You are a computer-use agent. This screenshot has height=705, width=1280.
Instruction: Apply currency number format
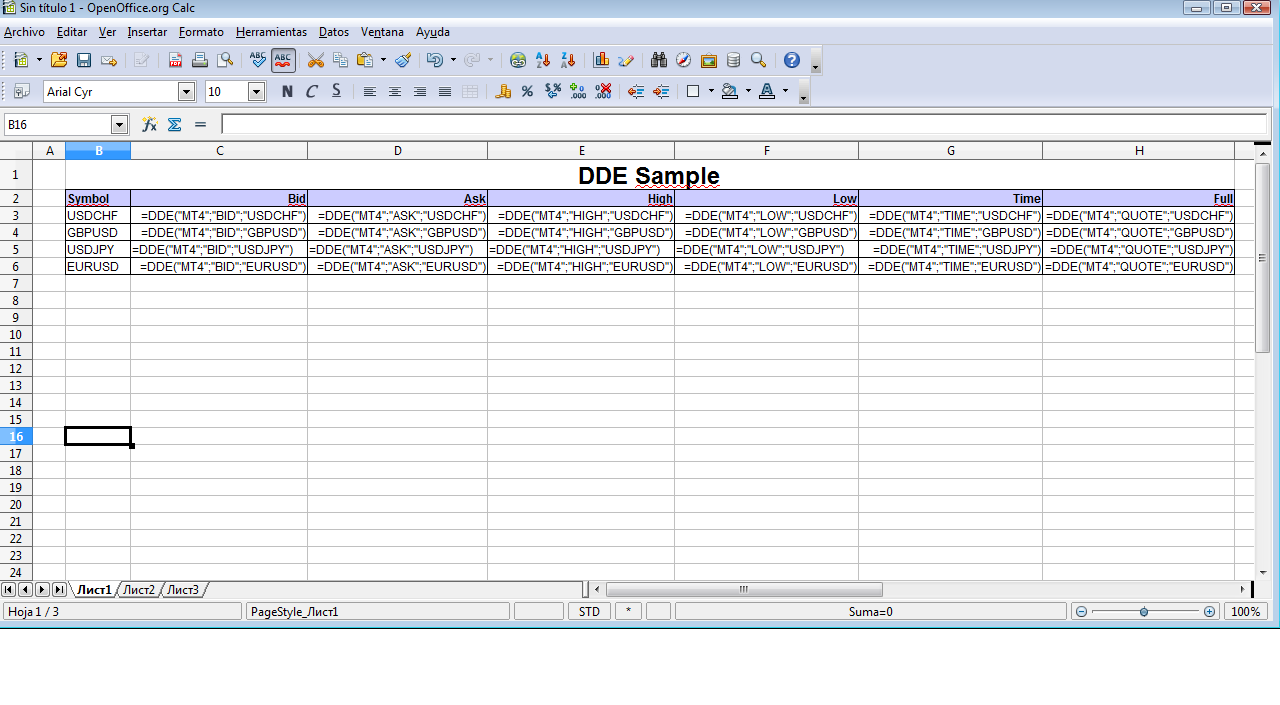point(503,92)
